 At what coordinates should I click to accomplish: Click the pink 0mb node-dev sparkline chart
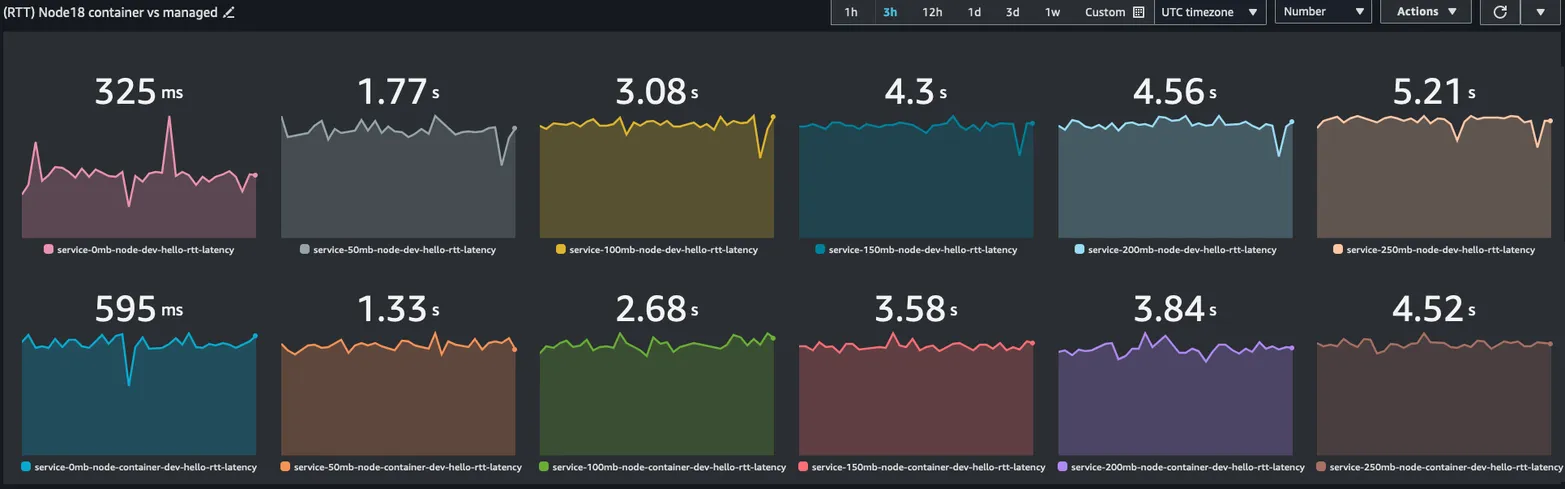139,177
